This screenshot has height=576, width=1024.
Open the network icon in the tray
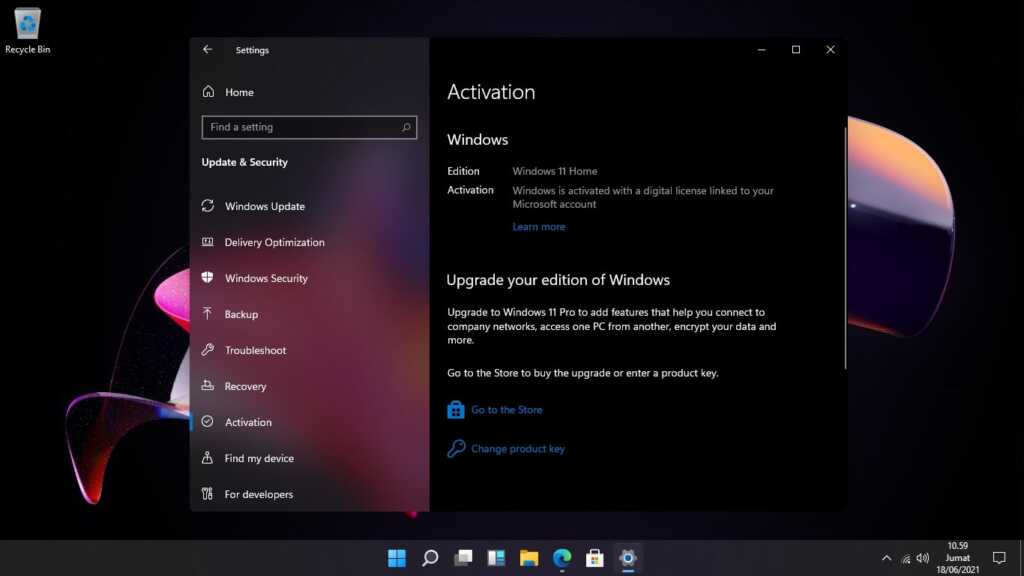[906, 558]
